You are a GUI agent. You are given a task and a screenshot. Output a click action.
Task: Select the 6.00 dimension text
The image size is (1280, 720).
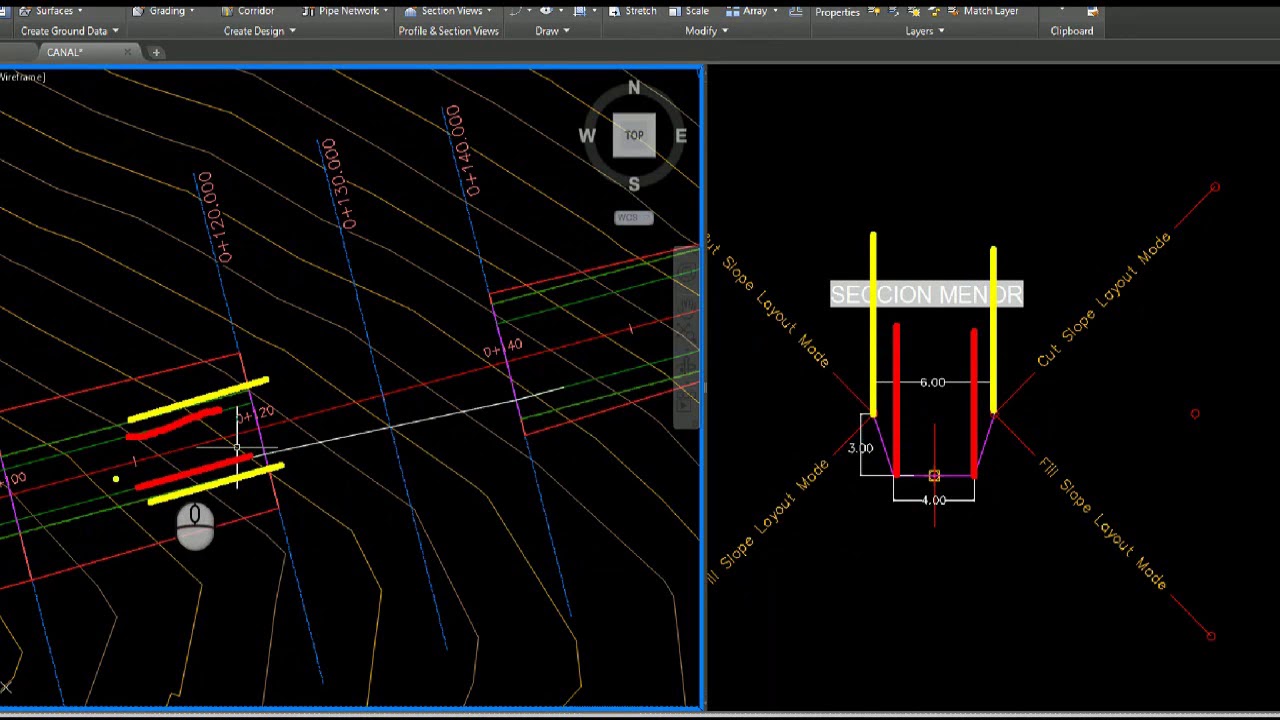click(932, 382)
